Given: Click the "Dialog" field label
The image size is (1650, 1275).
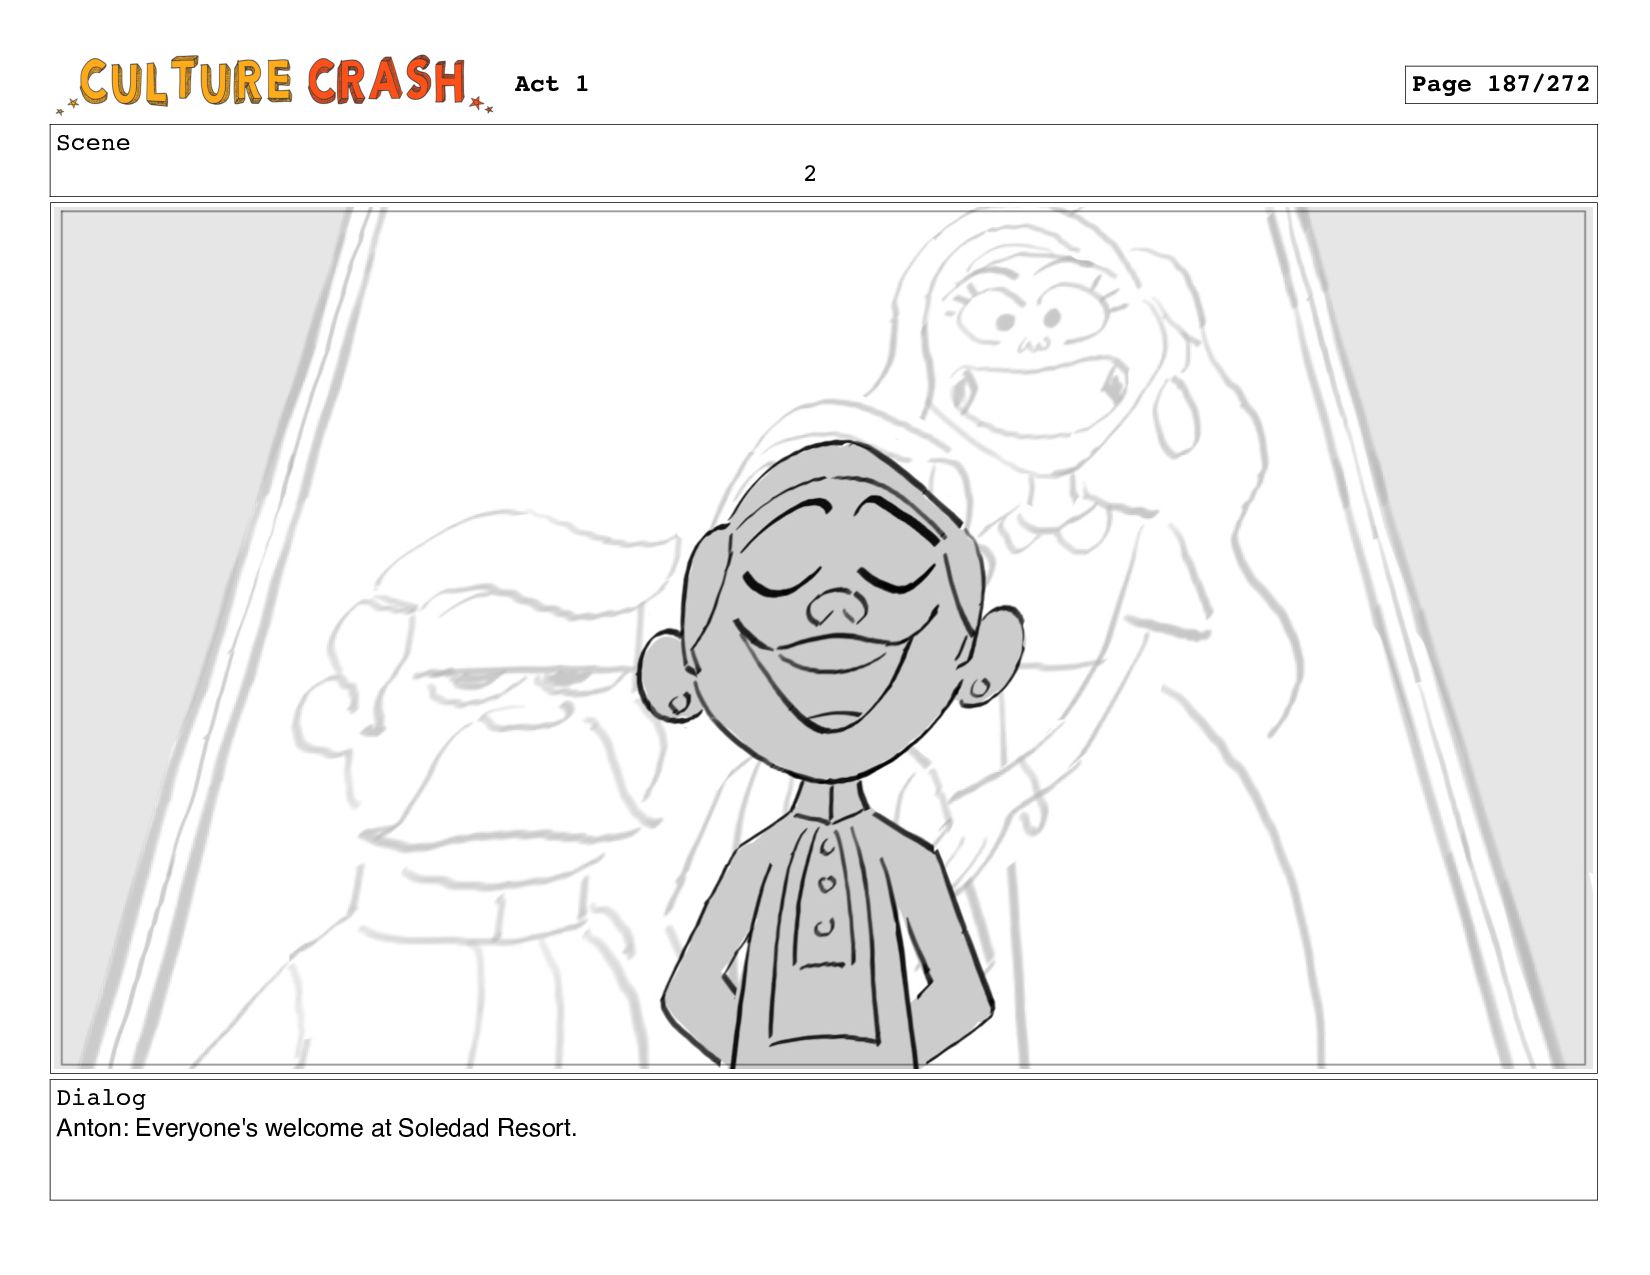Looking at the screenshot, I should click(101, 1098).
